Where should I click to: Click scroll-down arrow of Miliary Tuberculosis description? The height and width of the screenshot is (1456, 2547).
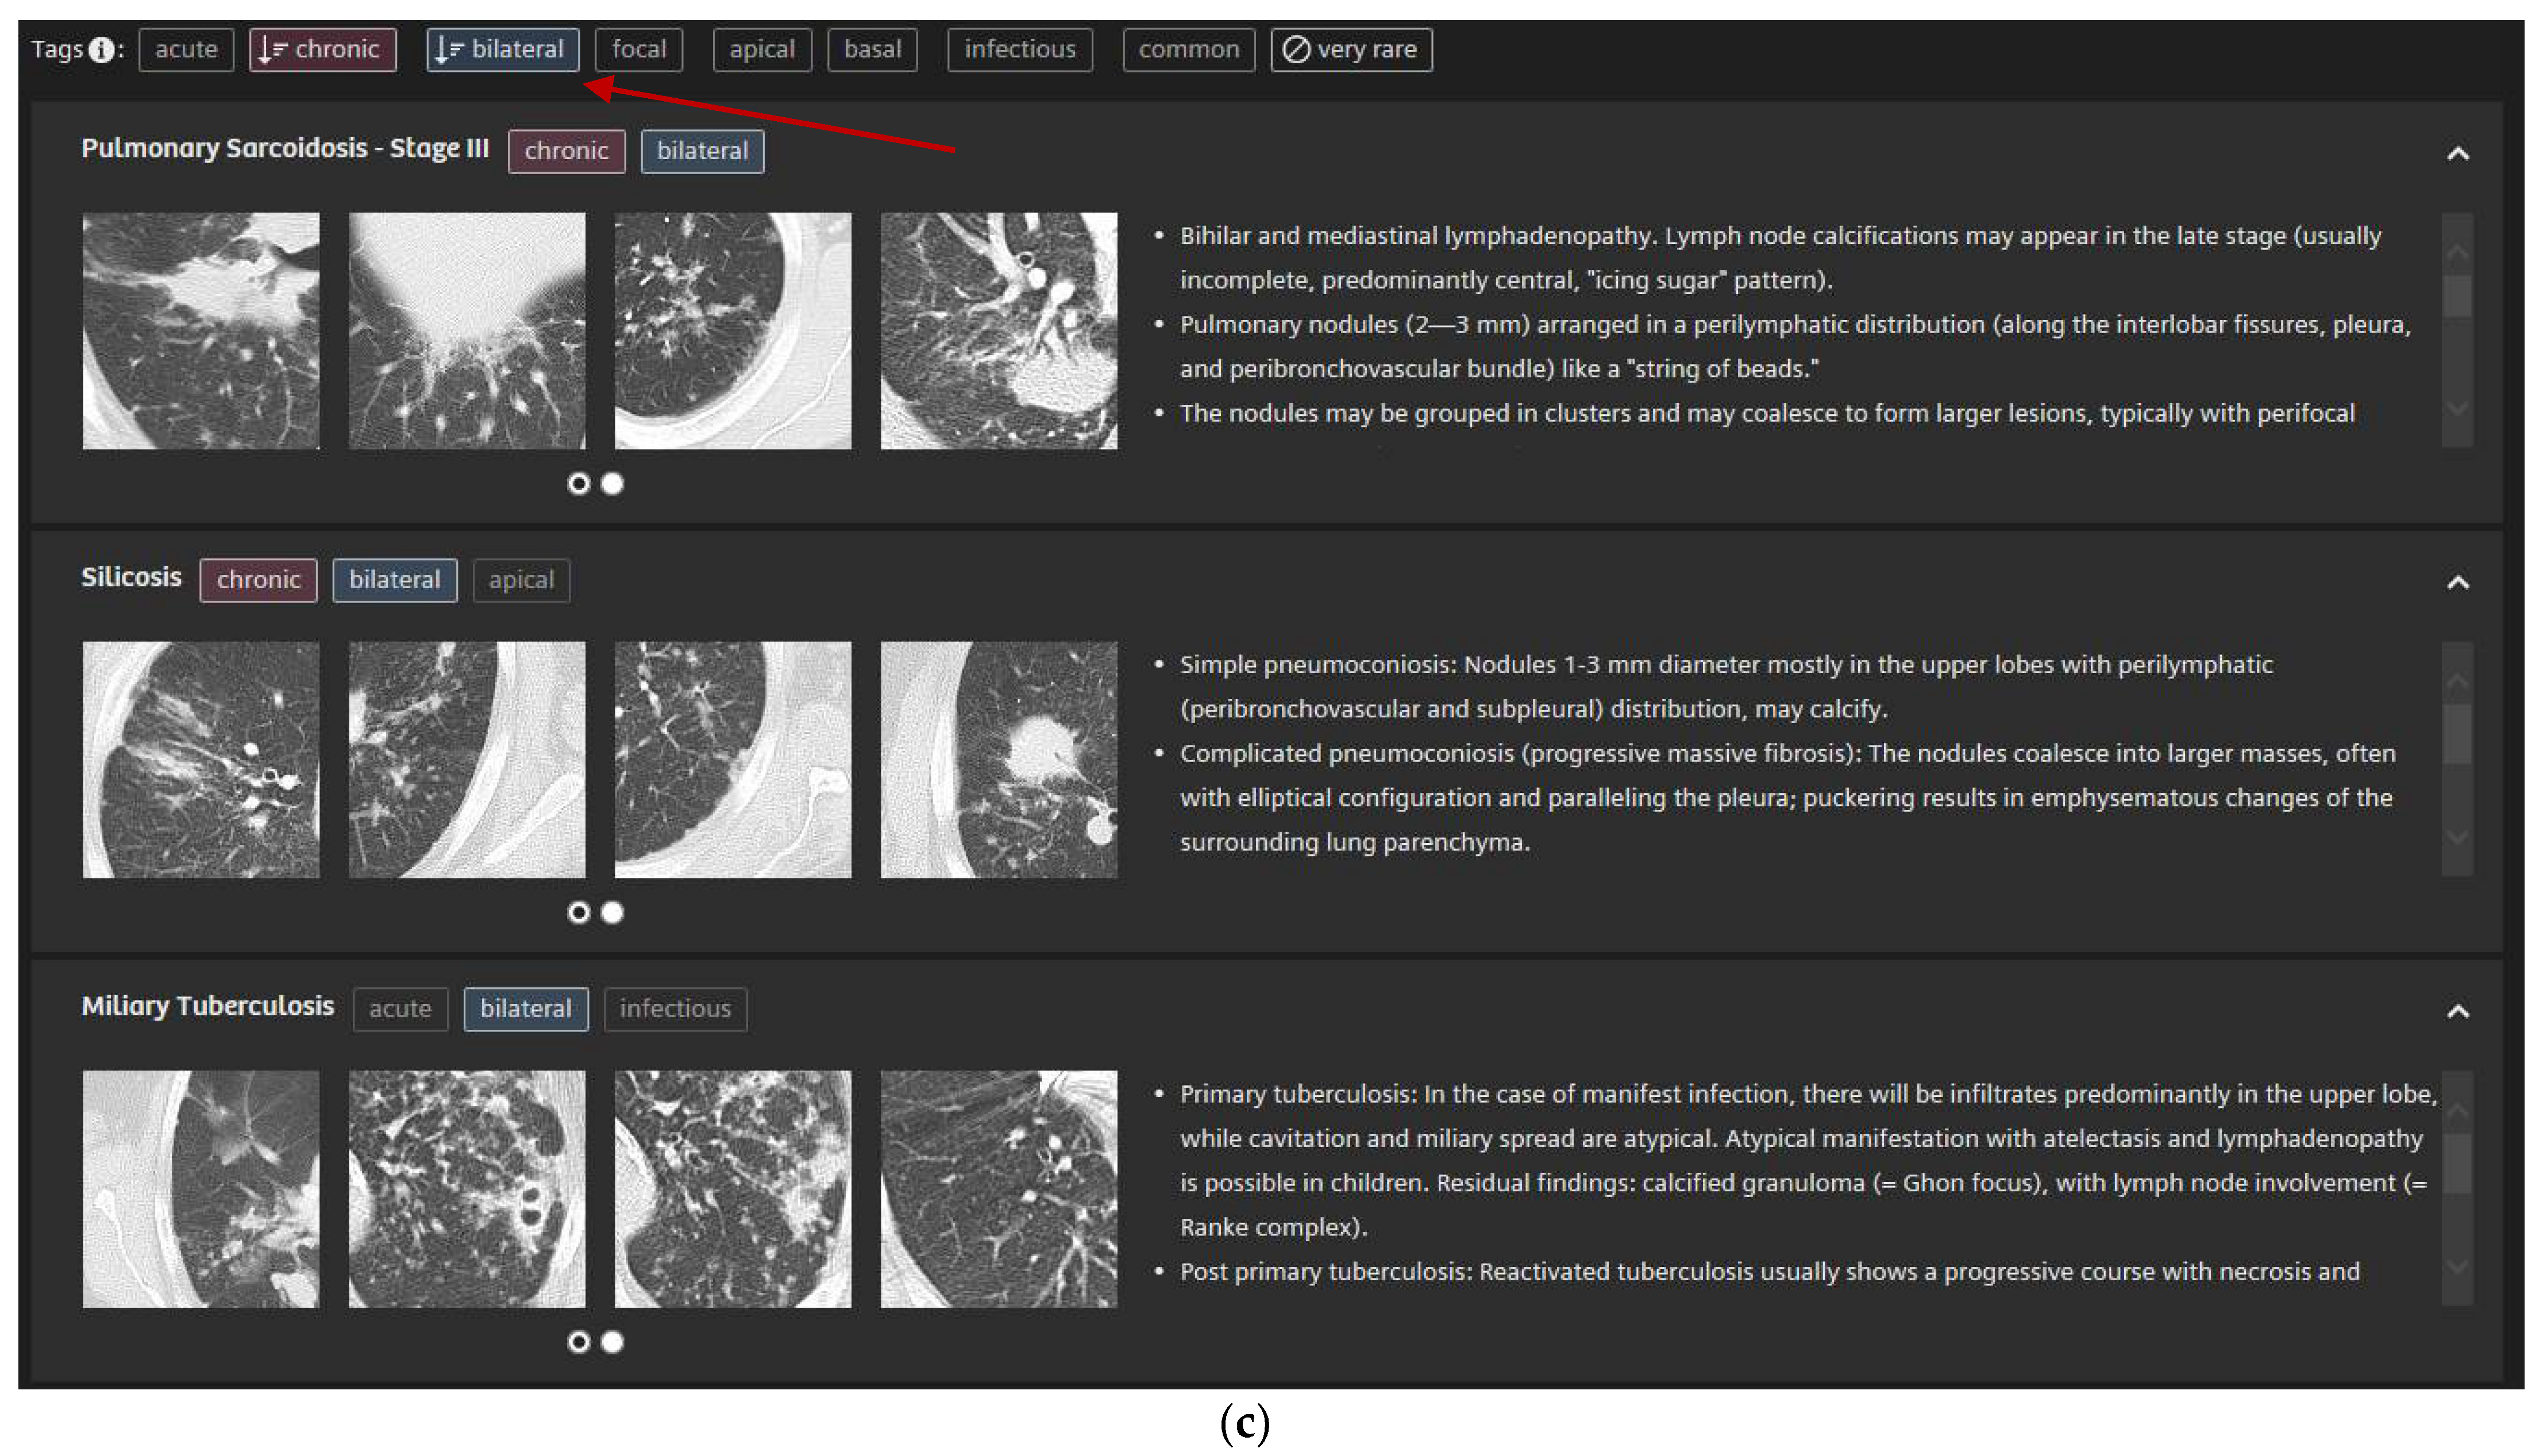(2457, 1266)
